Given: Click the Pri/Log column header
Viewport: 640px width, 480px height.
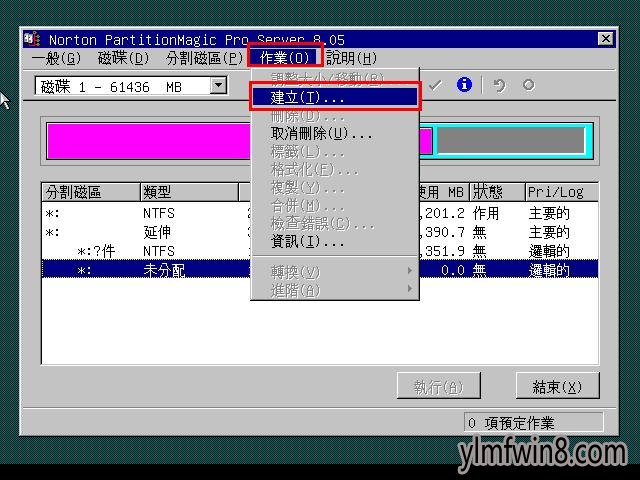Looking at the screenshot, I should 562,192.
